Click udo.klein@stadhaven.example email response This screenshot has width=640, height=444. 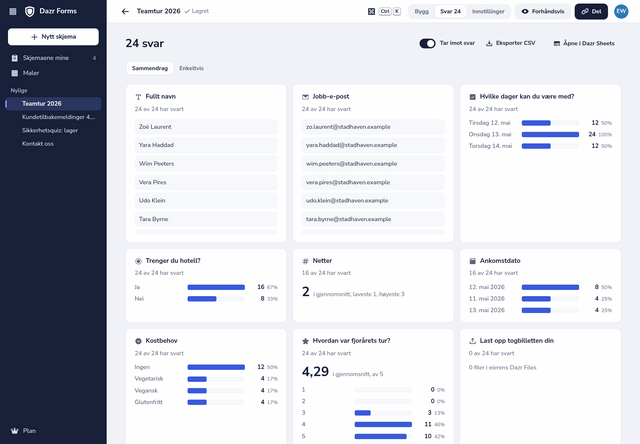(373, 201)
